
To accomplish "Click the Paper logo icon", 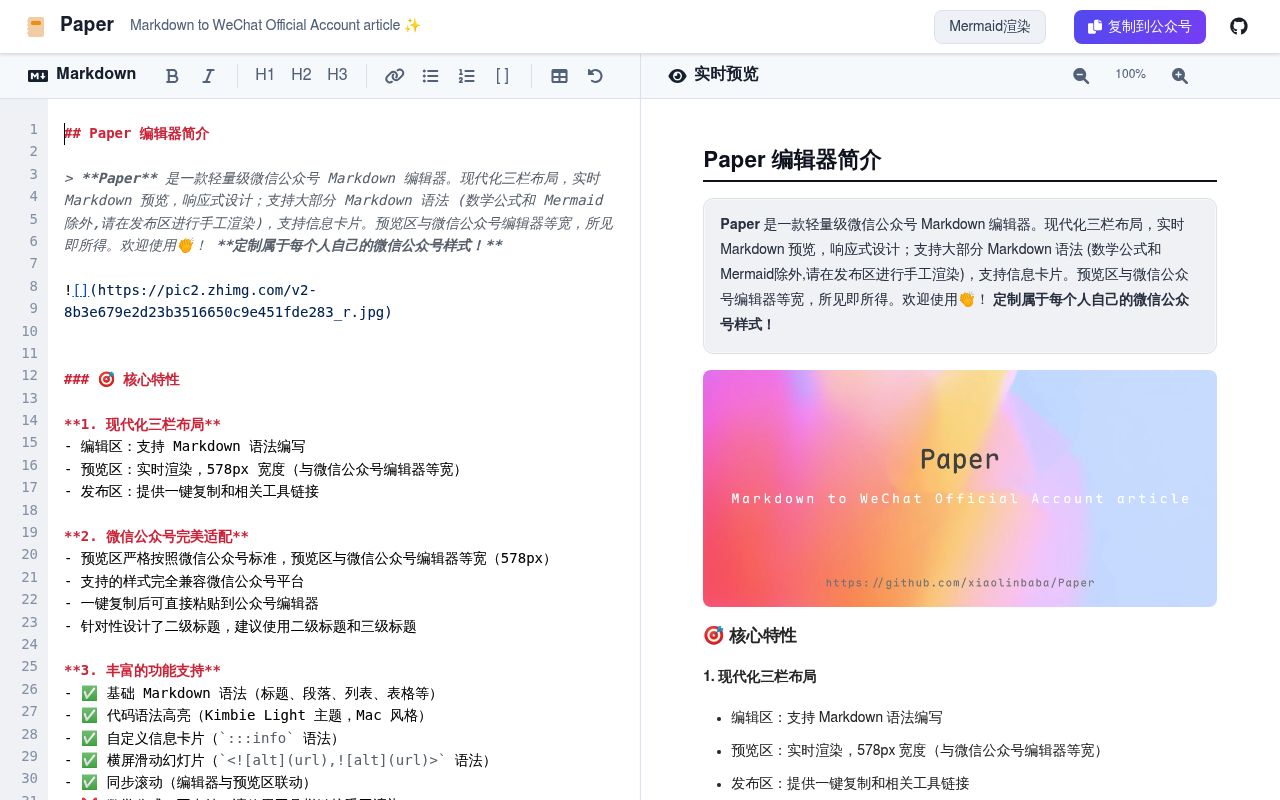I will coord(36,26).
